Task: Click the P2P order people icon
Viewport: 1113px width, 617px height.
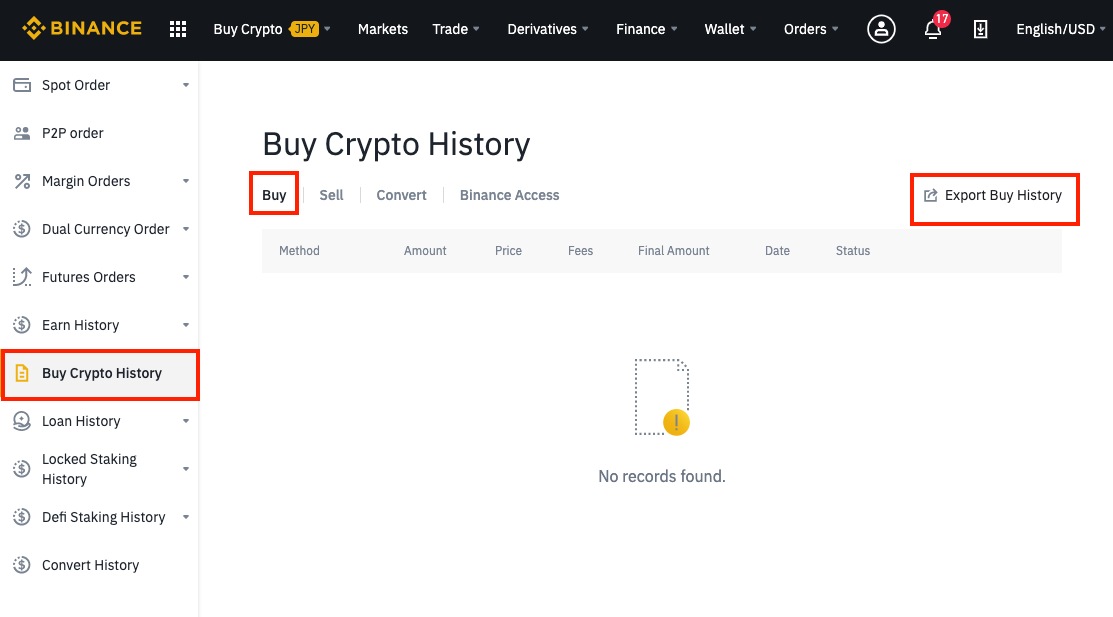Action: (x=22, y=133)
